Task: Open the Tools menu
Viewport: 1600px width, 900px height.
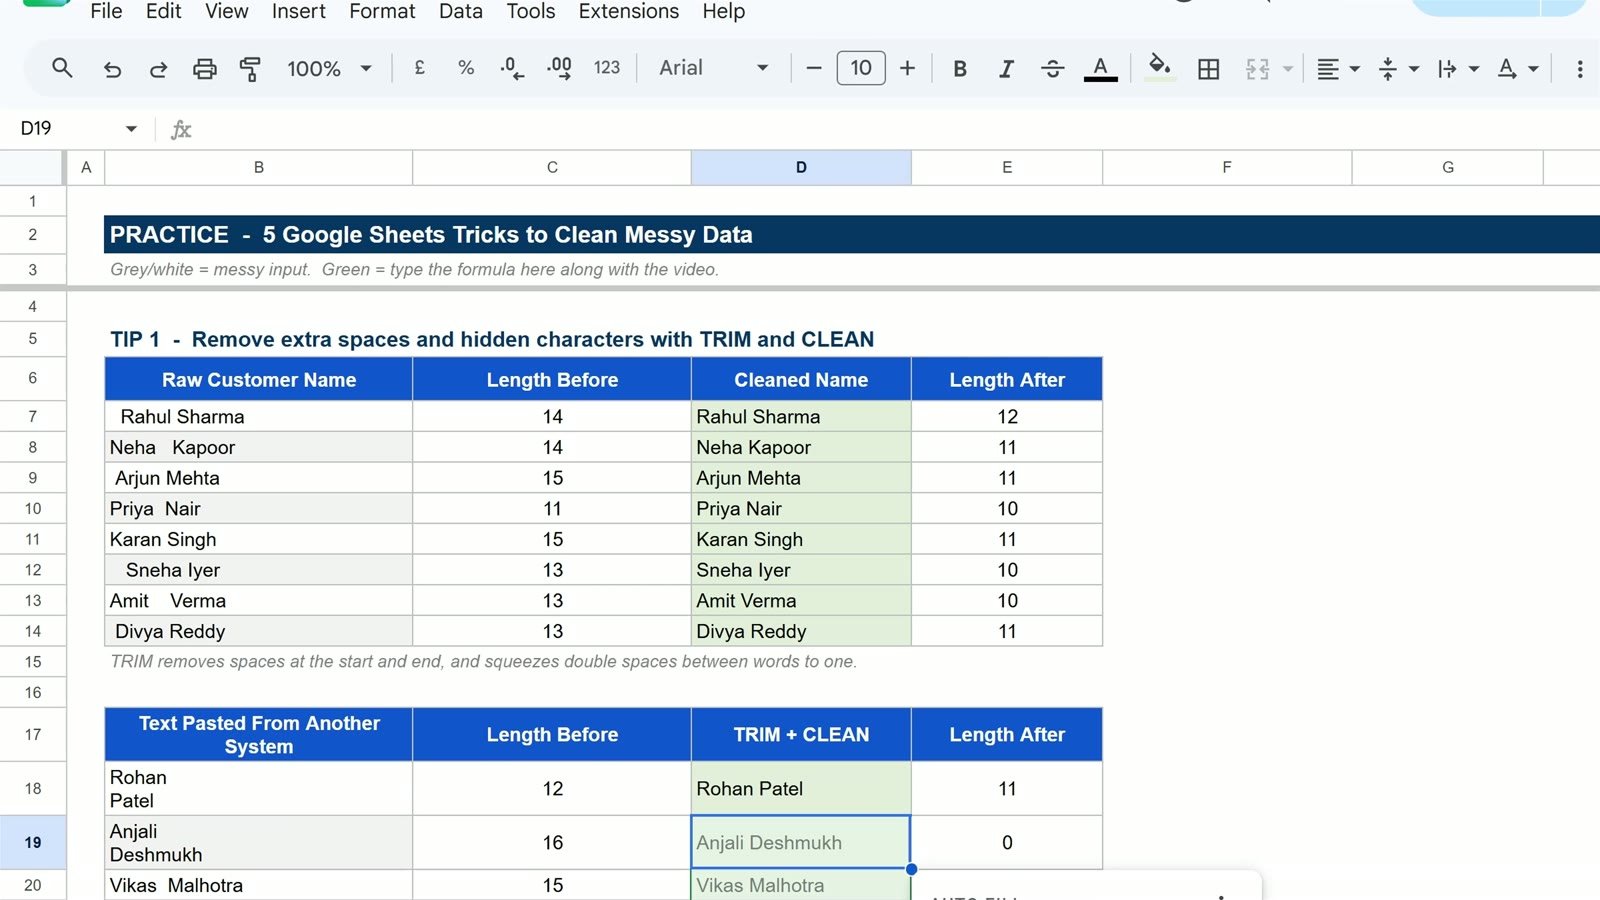Action: click(x=530, y=12)
